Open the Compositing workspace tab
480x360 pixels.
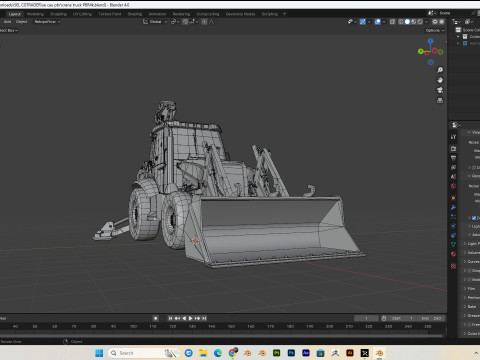coord(207,14)
